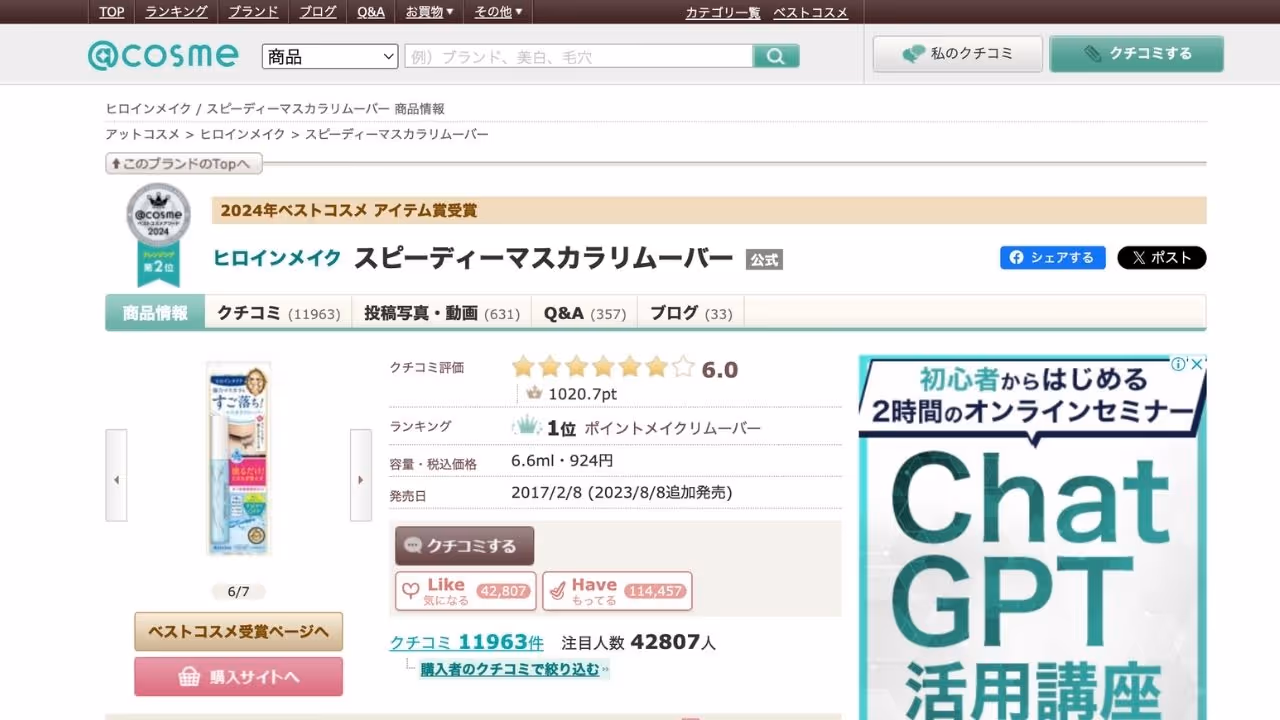Post the product to X
Viewport: 1280px width, 720px height.
tap(1161, 257)
